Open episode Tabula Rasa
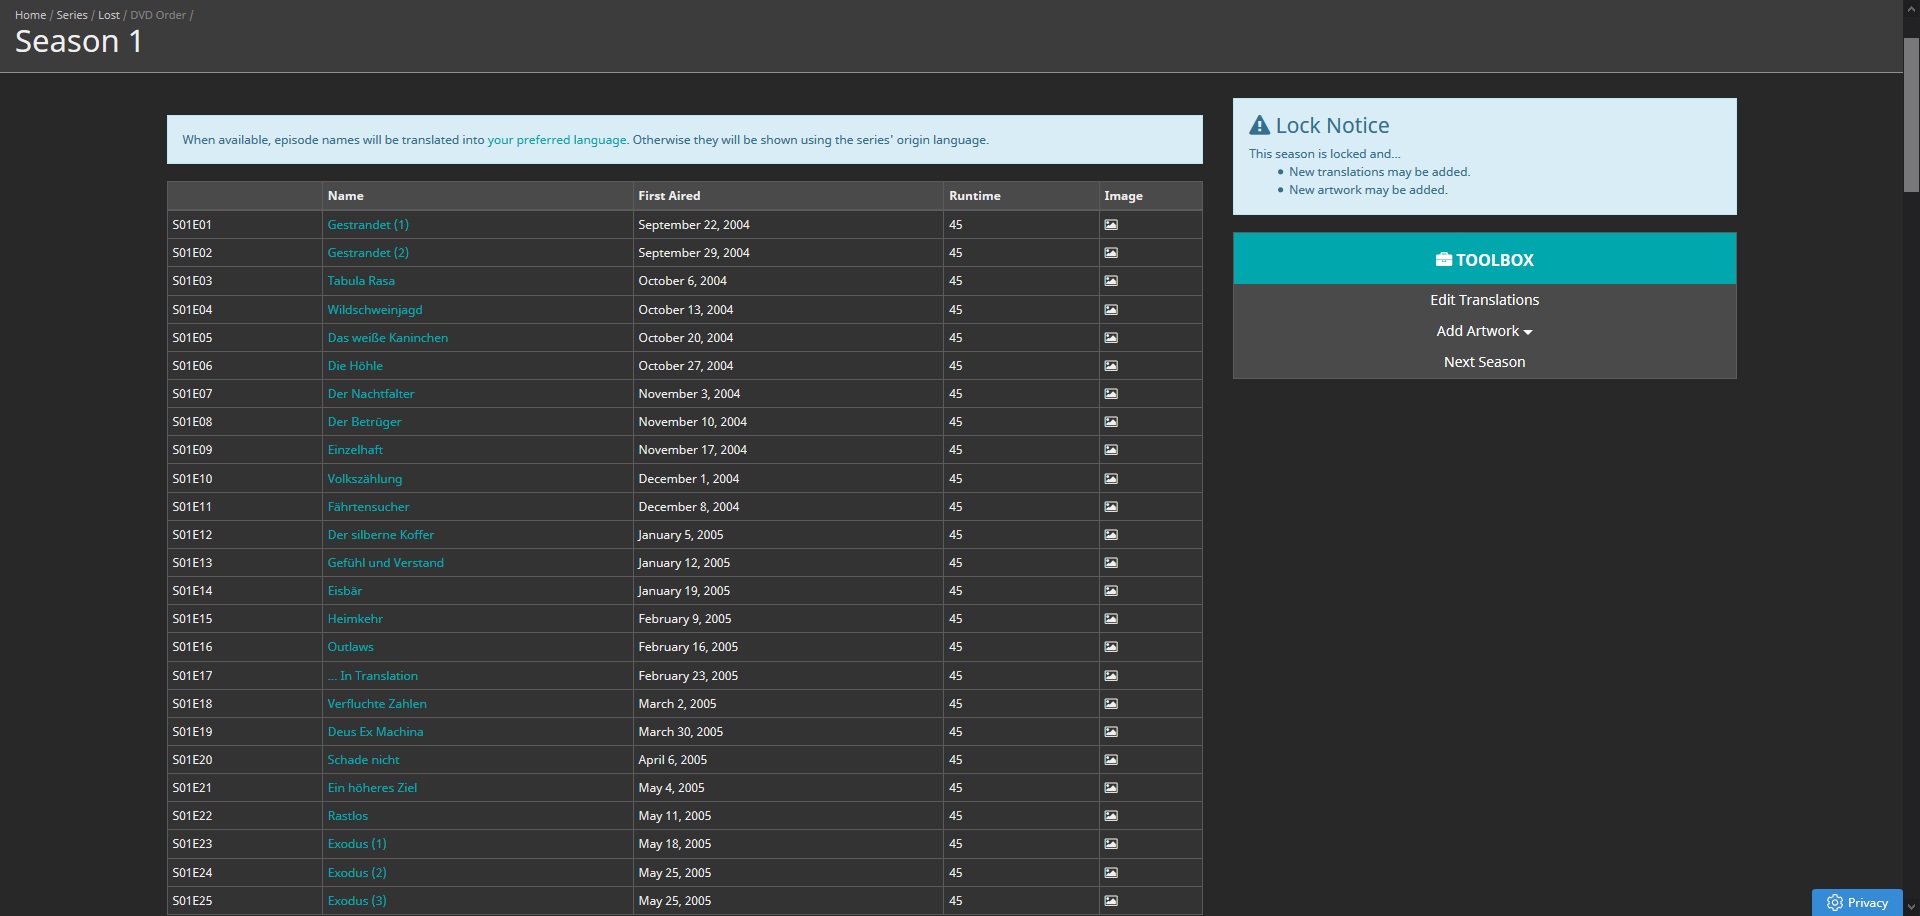The height and width of the screenshot is (916, 1920). click(361, 281)
